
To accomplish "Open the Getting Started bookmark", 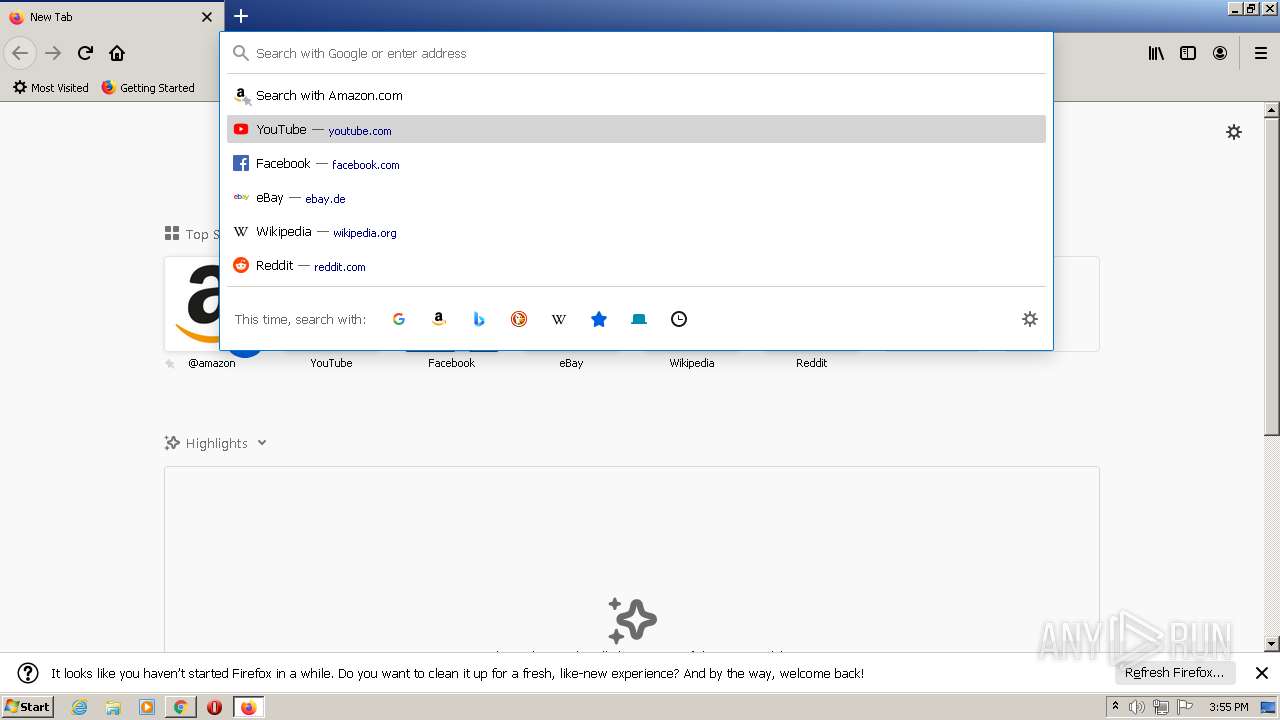I will click(x=148, y=88).
